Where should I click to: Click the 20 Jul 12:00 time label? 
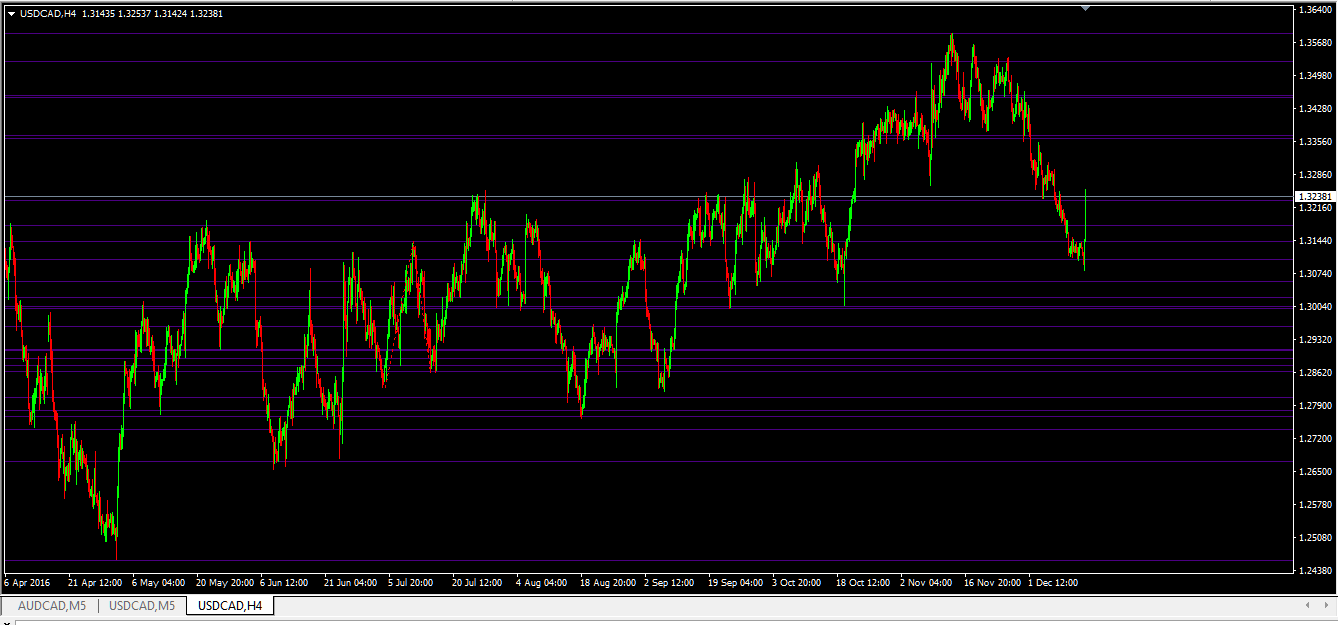coord(479,582)
